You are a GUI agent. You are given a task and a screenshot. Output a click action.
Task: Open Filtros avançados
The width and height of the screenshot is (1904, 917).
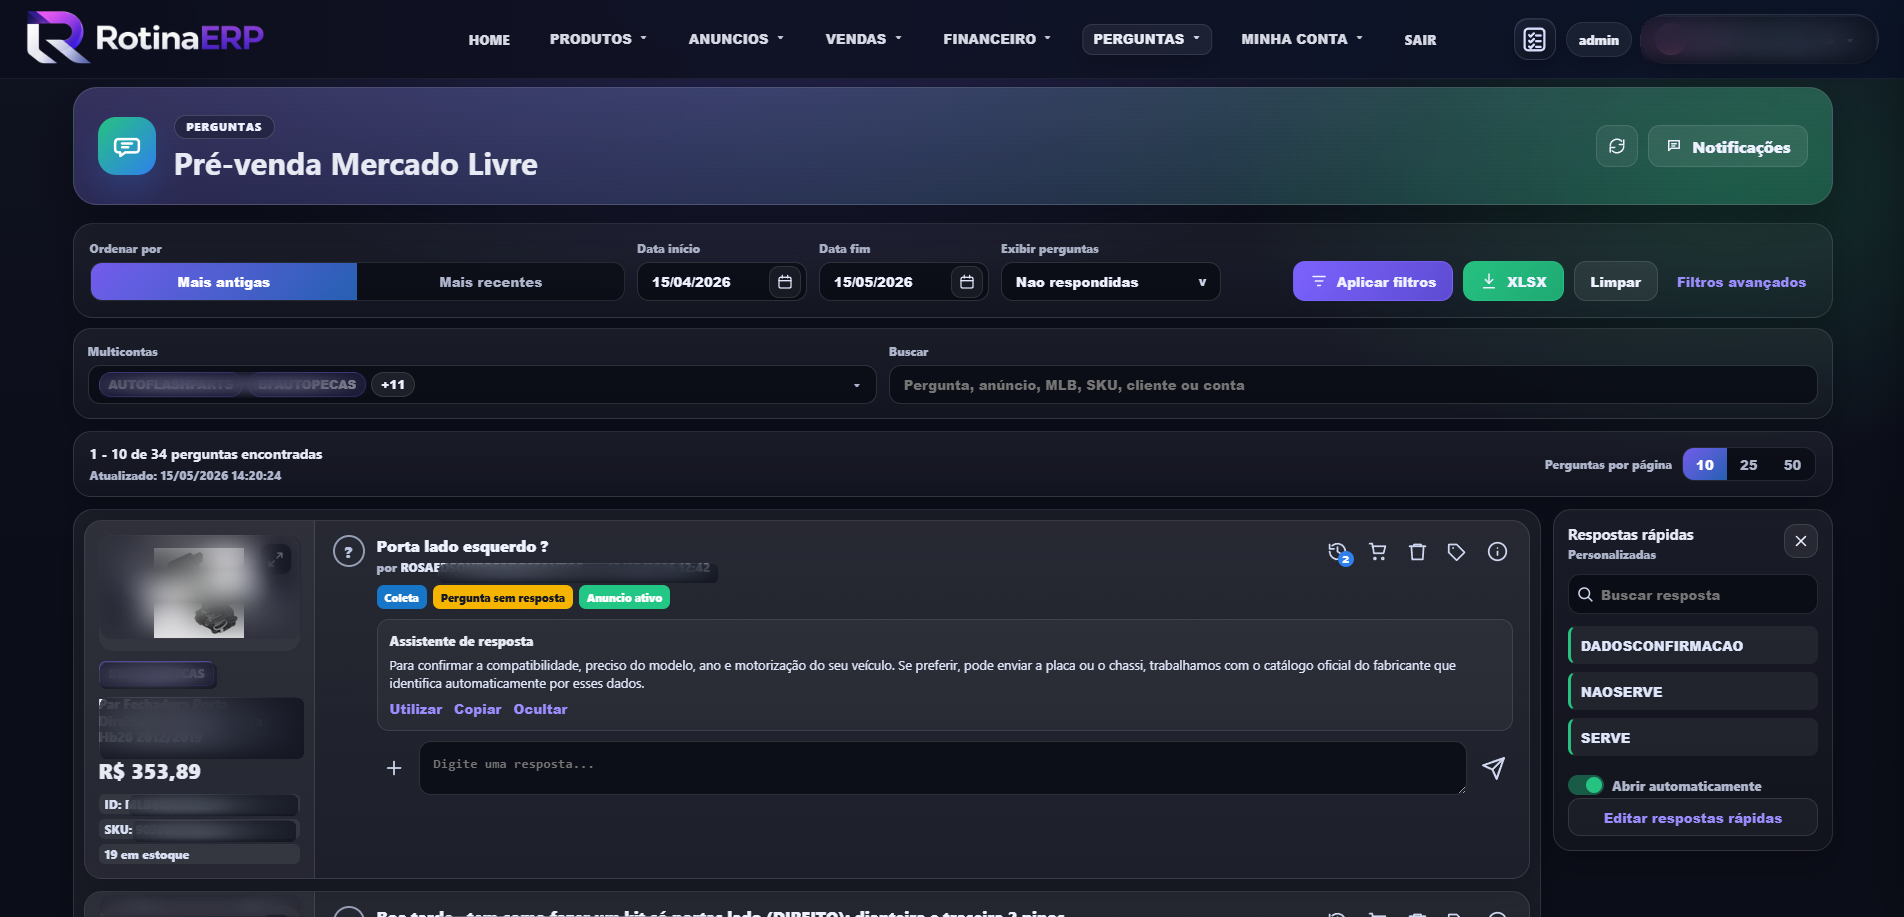click(1741, 282)
